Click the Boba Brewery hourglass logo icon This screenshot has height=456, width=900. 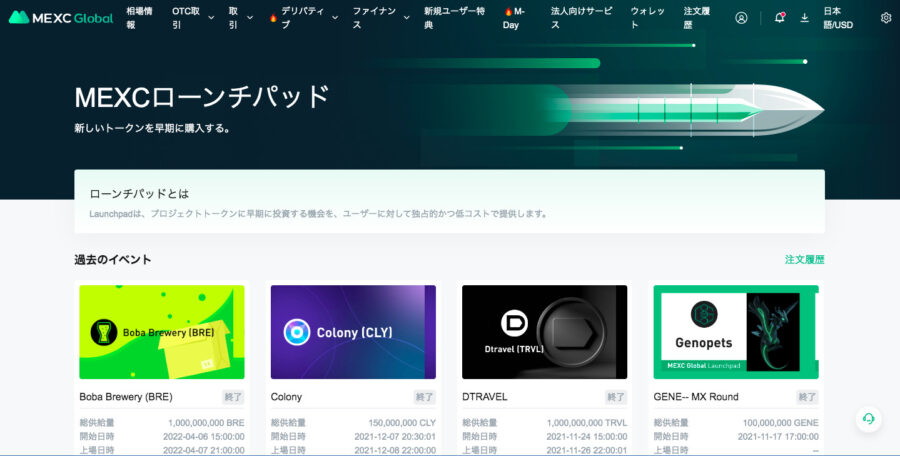[104, 332]
